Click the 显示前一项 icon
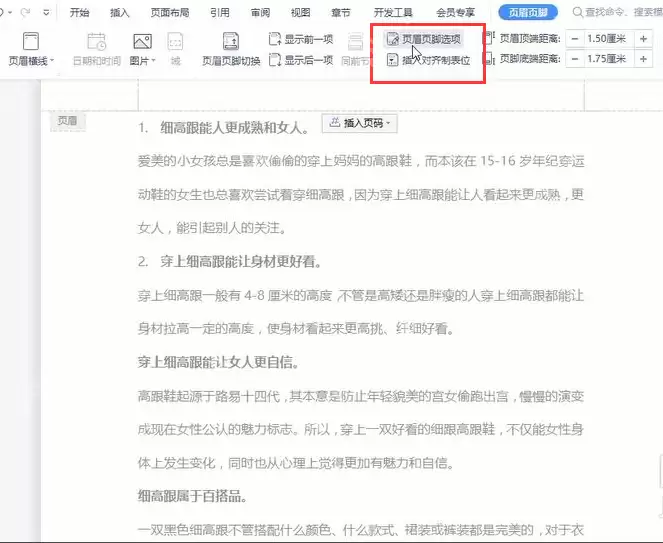The width and height of the screenshot is (663, 543). pyautogui.click(x=275, y=39)
